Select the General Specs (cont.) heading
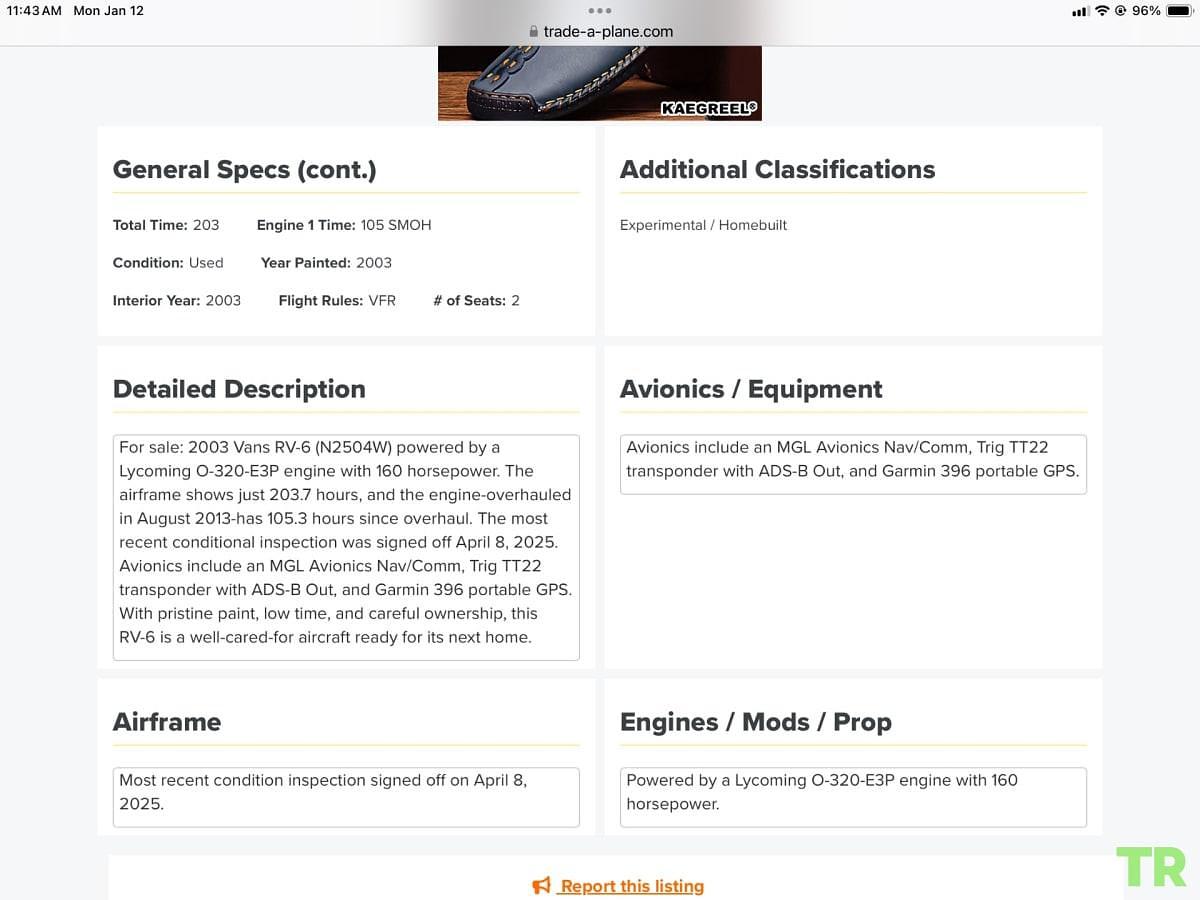 pyautogui.click(x=245, y=170)
